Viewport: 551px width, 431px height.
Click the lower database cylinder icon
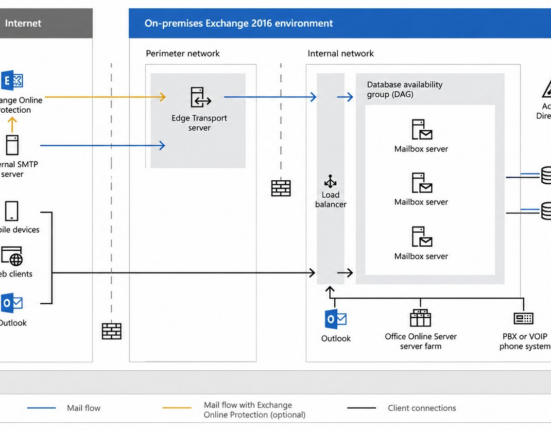pos(546,211)
